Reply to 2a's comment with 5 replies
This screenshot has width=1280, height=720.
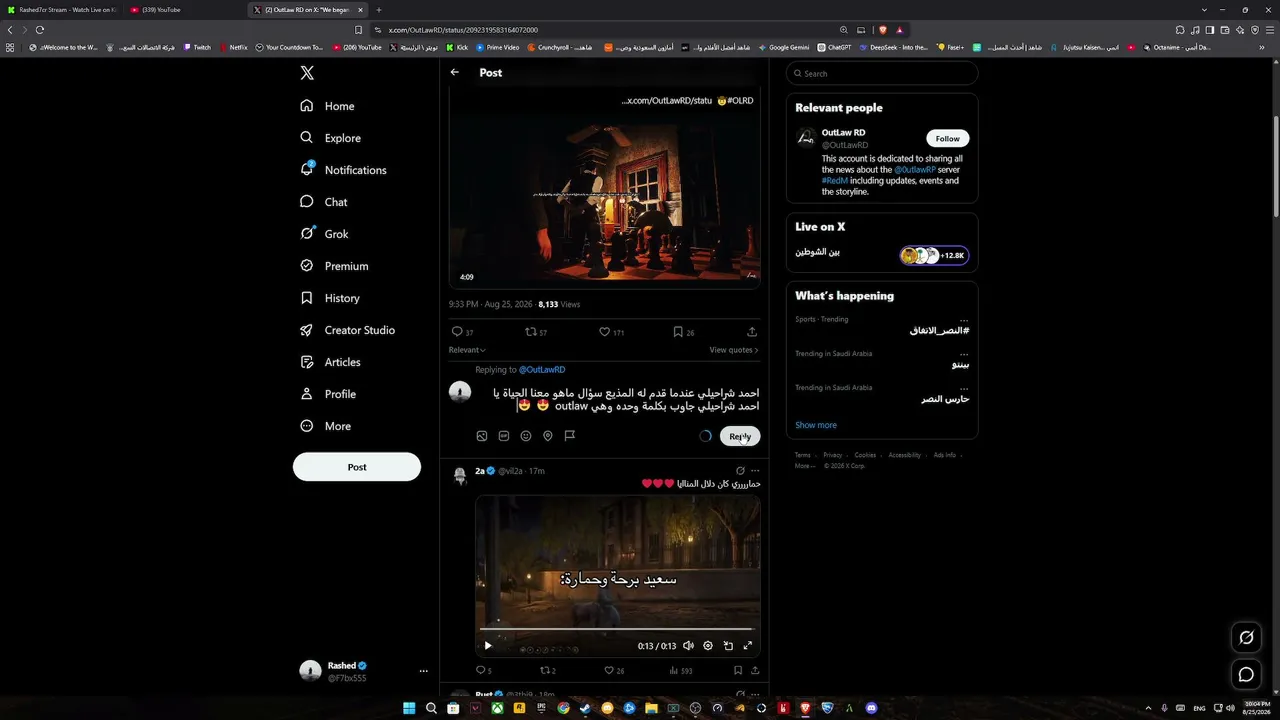point(483,671)
